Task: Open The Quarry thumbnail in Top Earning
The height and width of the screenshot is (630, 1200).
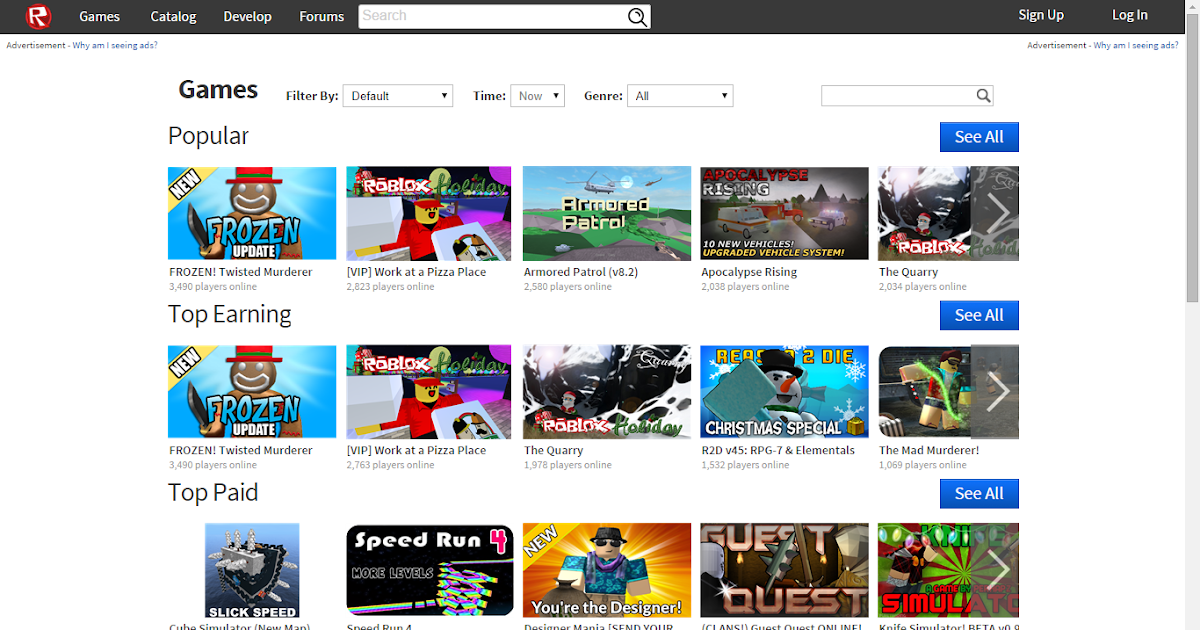Action: [607, 392]
